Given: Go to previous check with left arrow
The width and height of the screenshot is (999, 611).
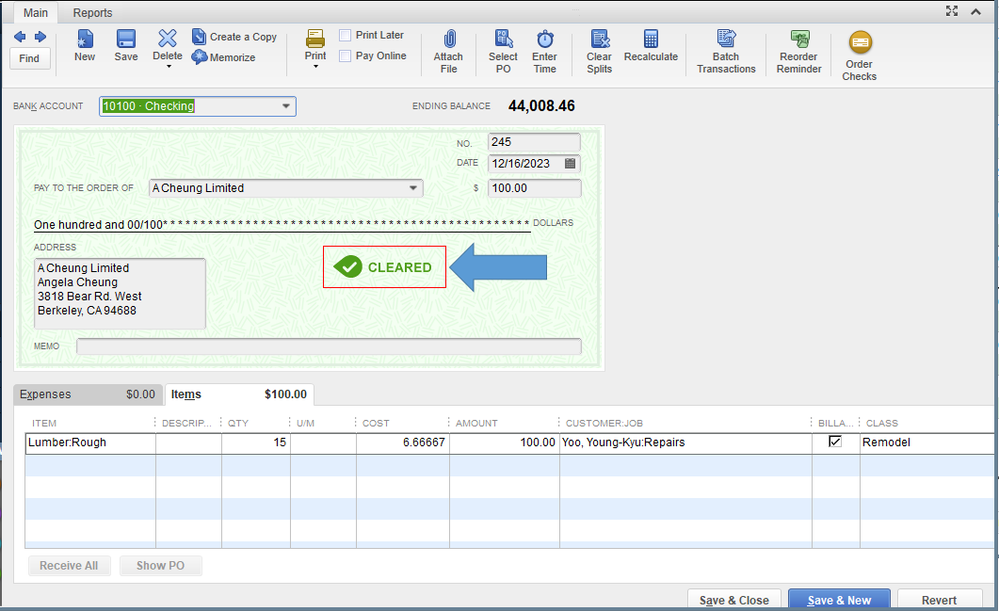Looking at the screenshot, I should click(20, 37).
